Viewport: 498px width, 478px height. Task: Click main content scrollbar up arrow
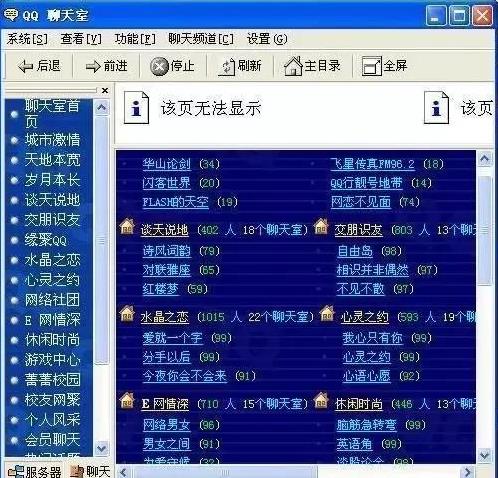[485, 158]
